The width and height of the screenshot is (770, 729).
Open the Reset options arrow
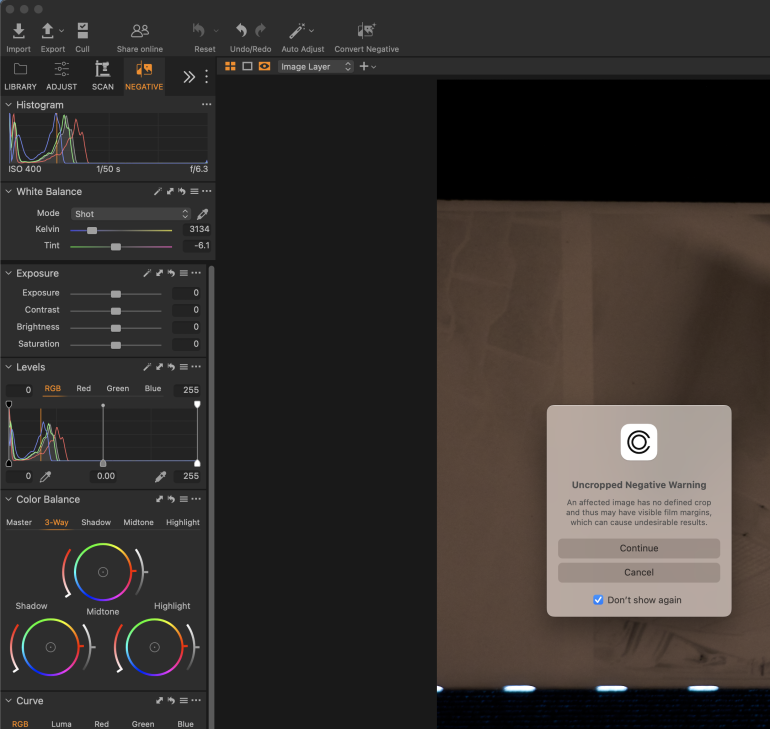[216, 31]
